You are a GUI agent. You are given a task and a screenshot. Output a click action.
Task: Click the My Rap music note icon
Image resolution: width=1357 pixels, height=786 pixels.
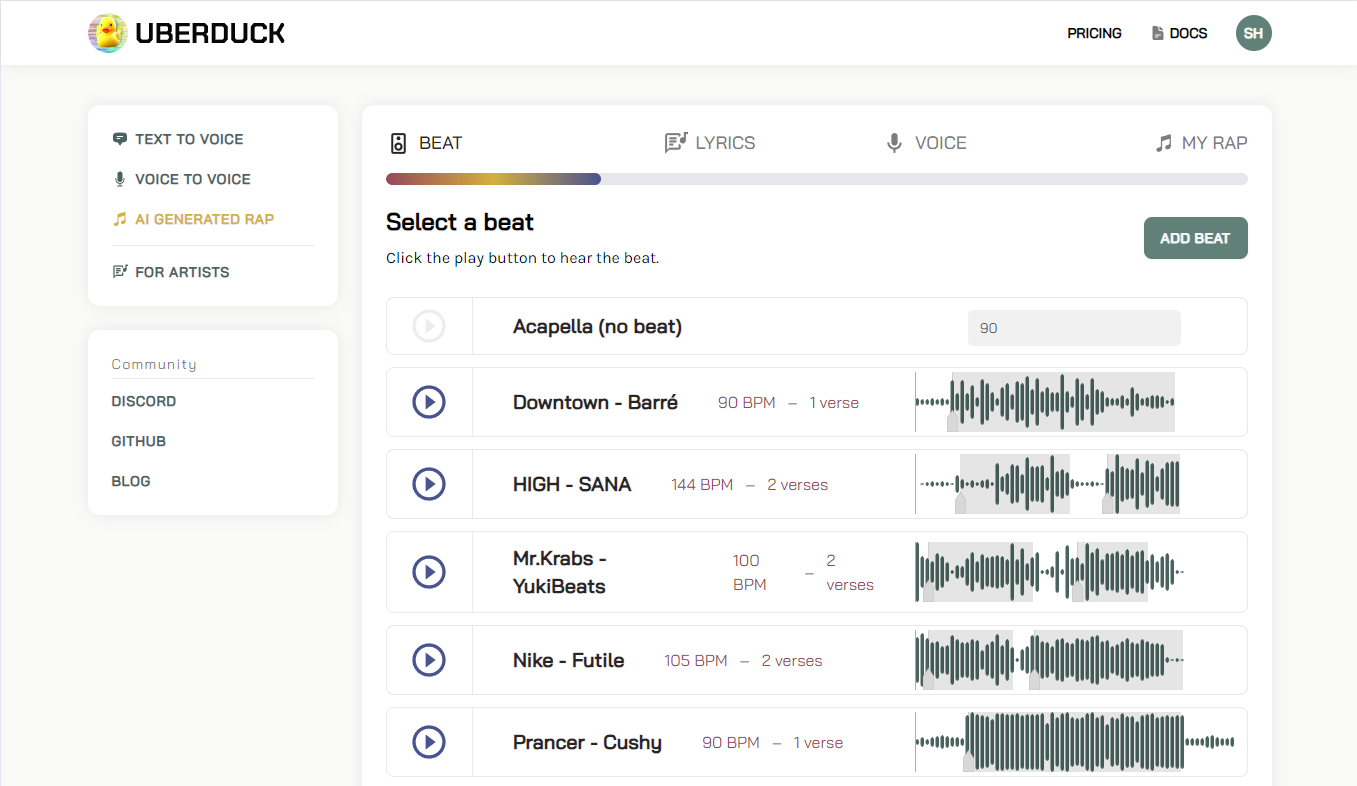pos(1163,143)
